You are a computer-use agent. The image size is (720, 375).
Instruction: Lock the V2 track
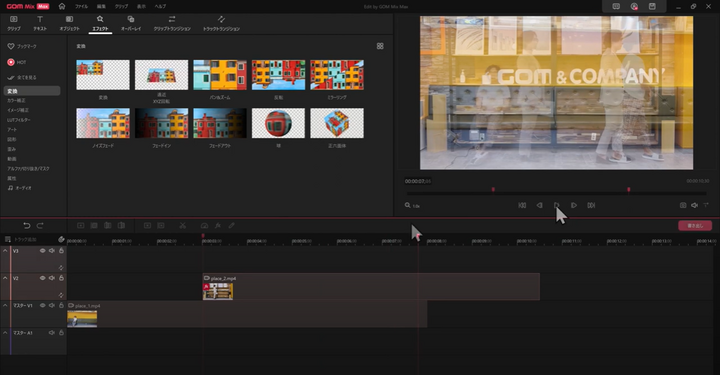[61, 278]
